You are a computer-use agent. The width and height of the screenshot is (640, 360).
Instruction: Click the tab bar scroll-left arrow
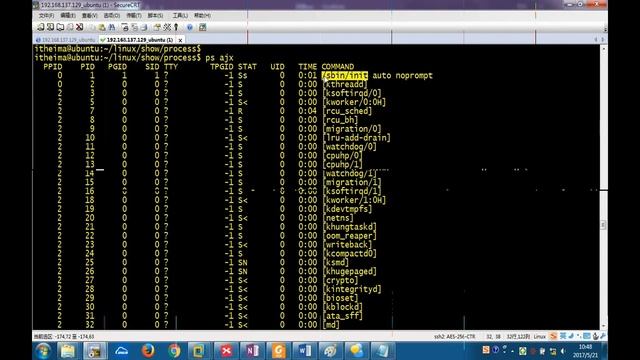click(596, 40)
